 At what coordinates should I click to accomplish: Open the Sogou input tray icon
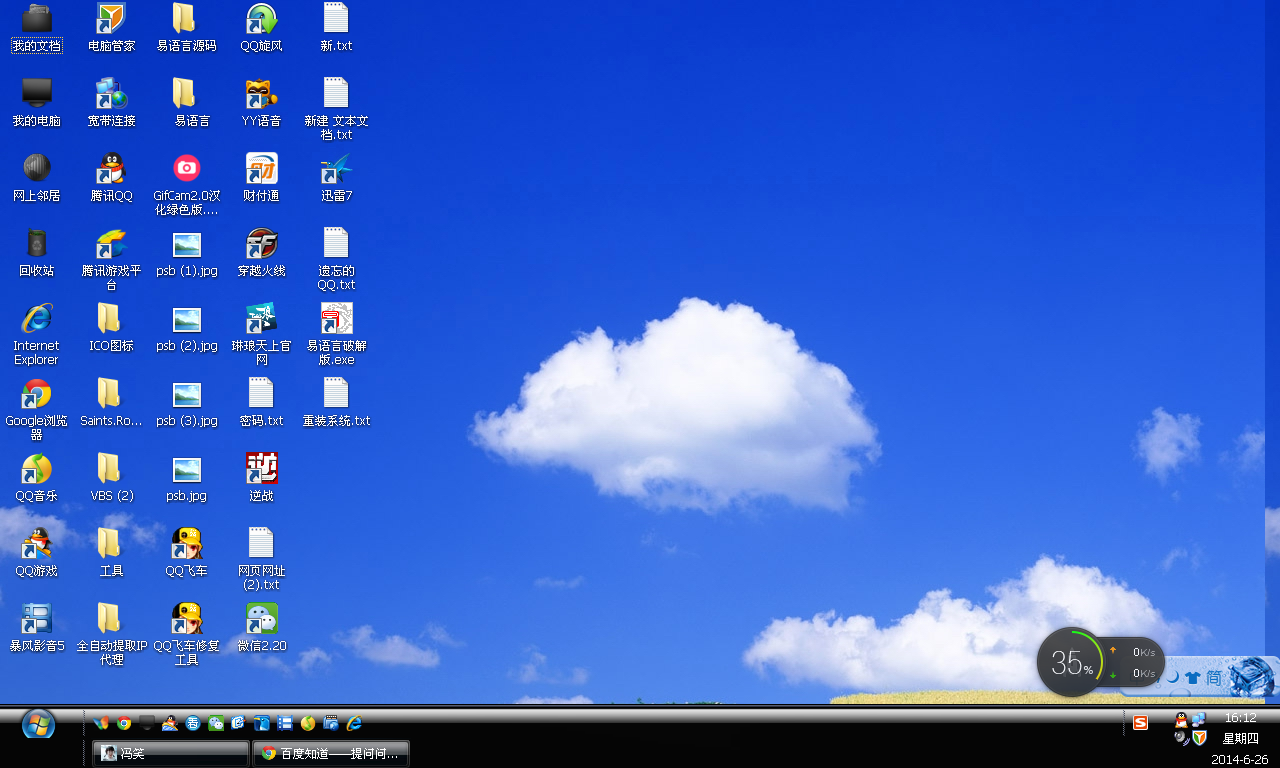coord(1140,722)
